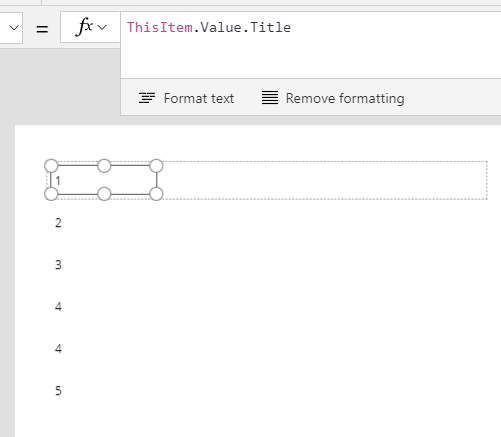
Task: Select the Remove formatting button label
Action: [345, 99]
